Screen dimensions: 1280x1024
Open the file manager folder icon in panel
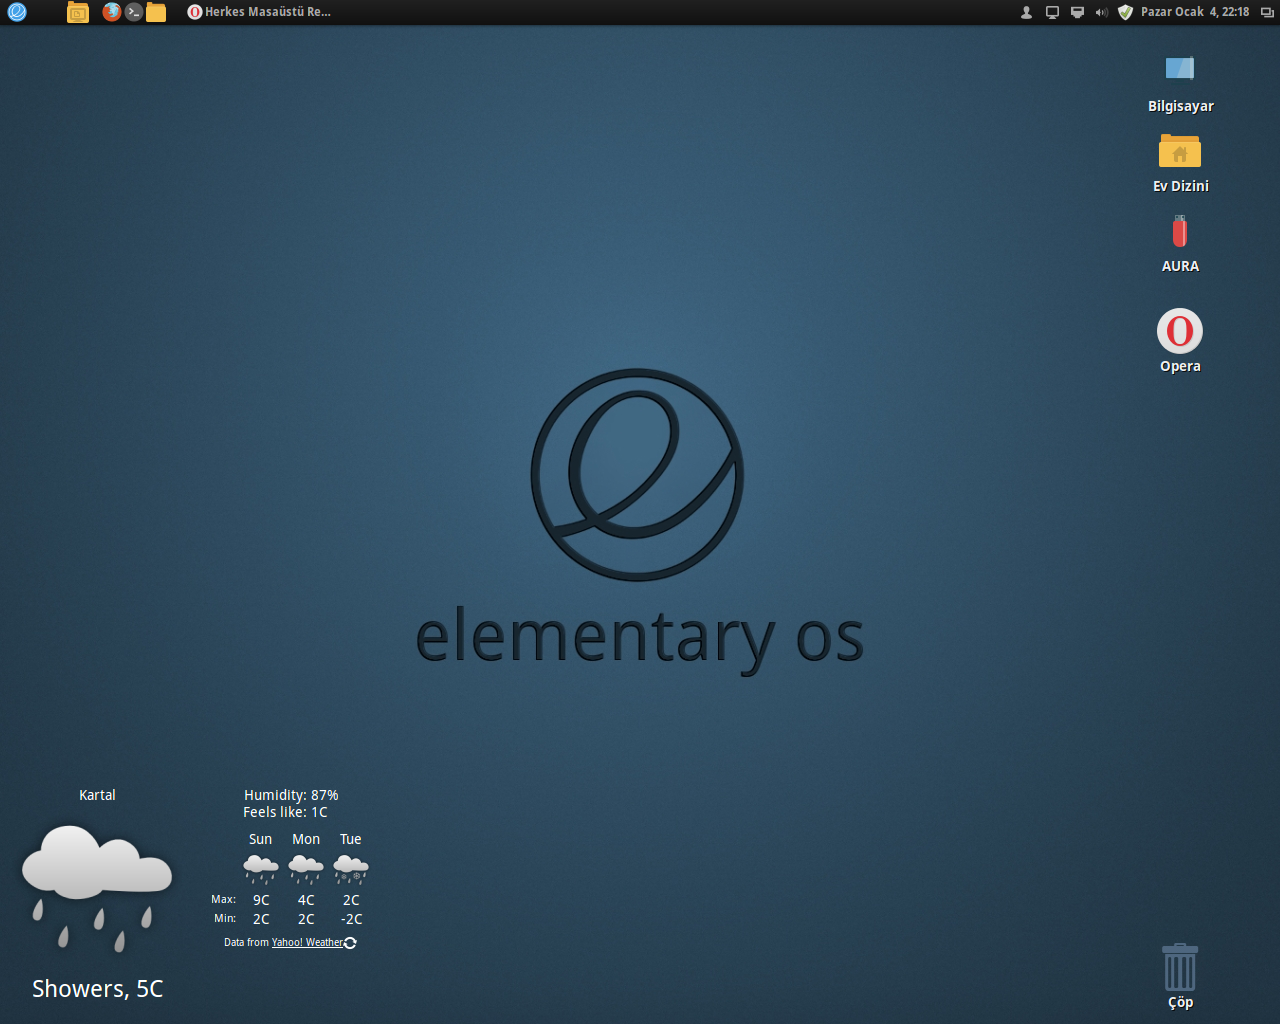click(x=156, y=12)
